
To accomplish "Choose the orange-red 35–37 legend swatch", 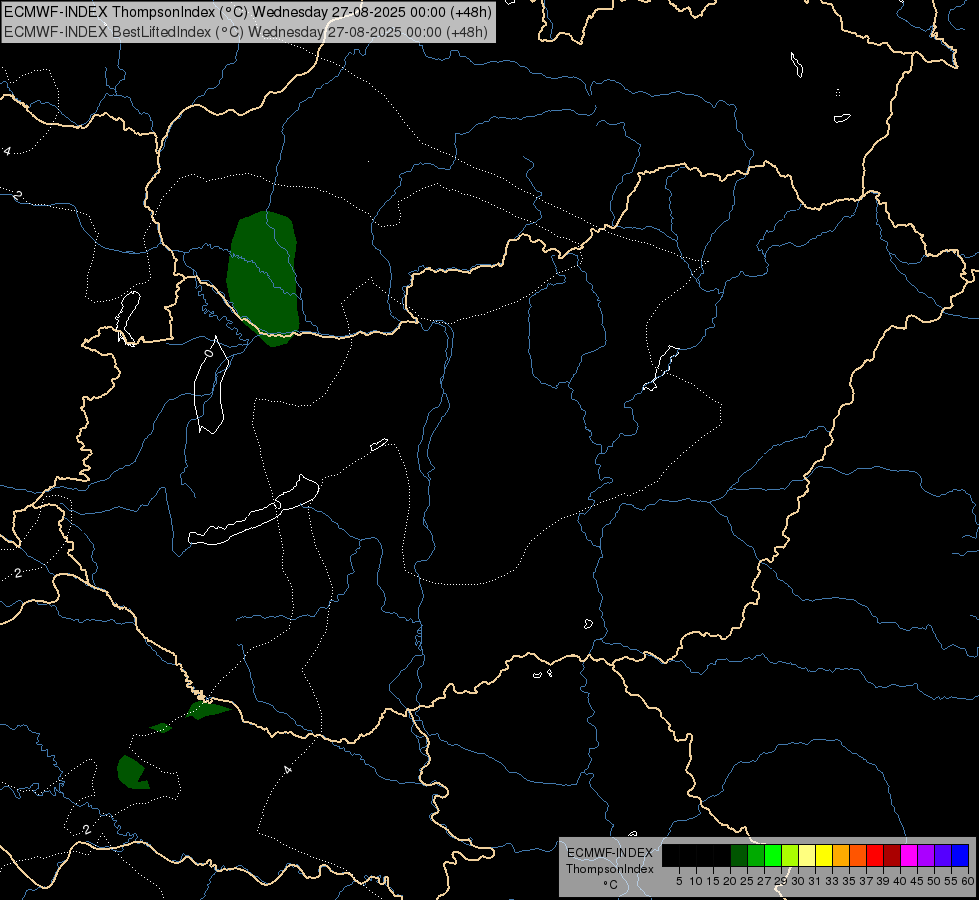I will [858, 855].
